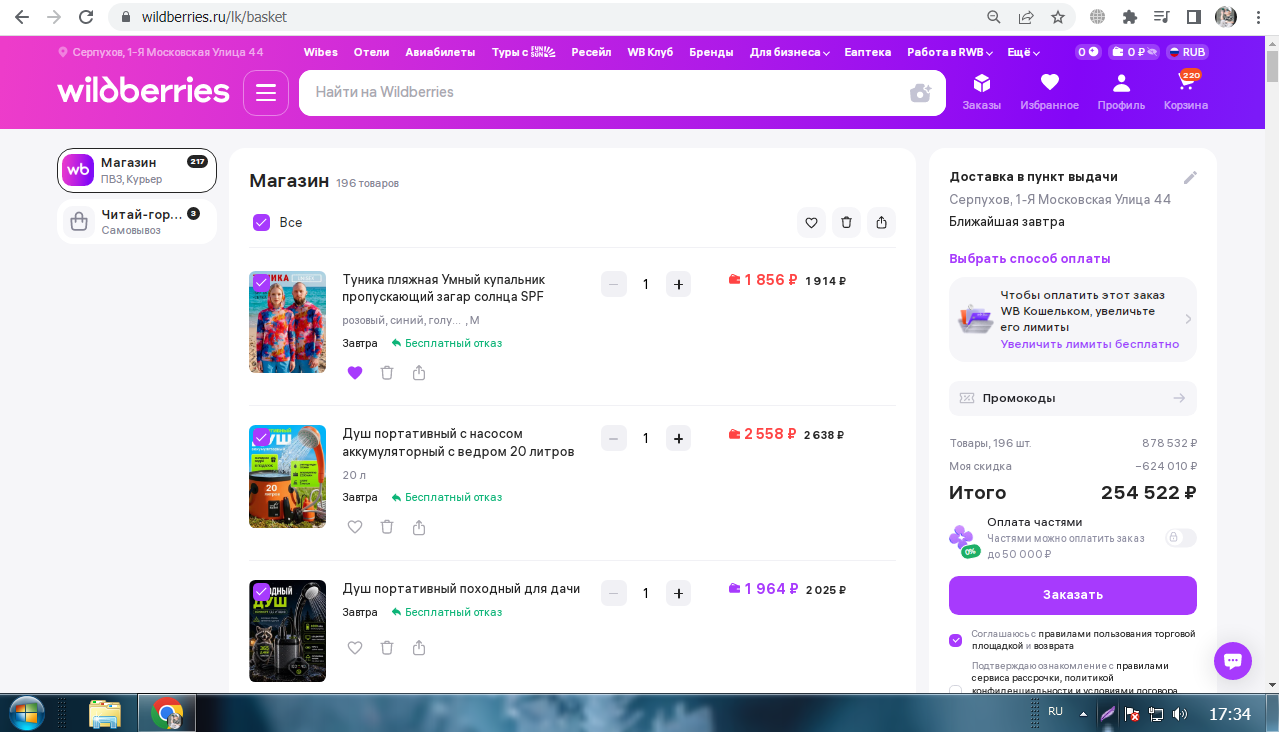
Task: Click the Заказать order button
Action: 1072,595
